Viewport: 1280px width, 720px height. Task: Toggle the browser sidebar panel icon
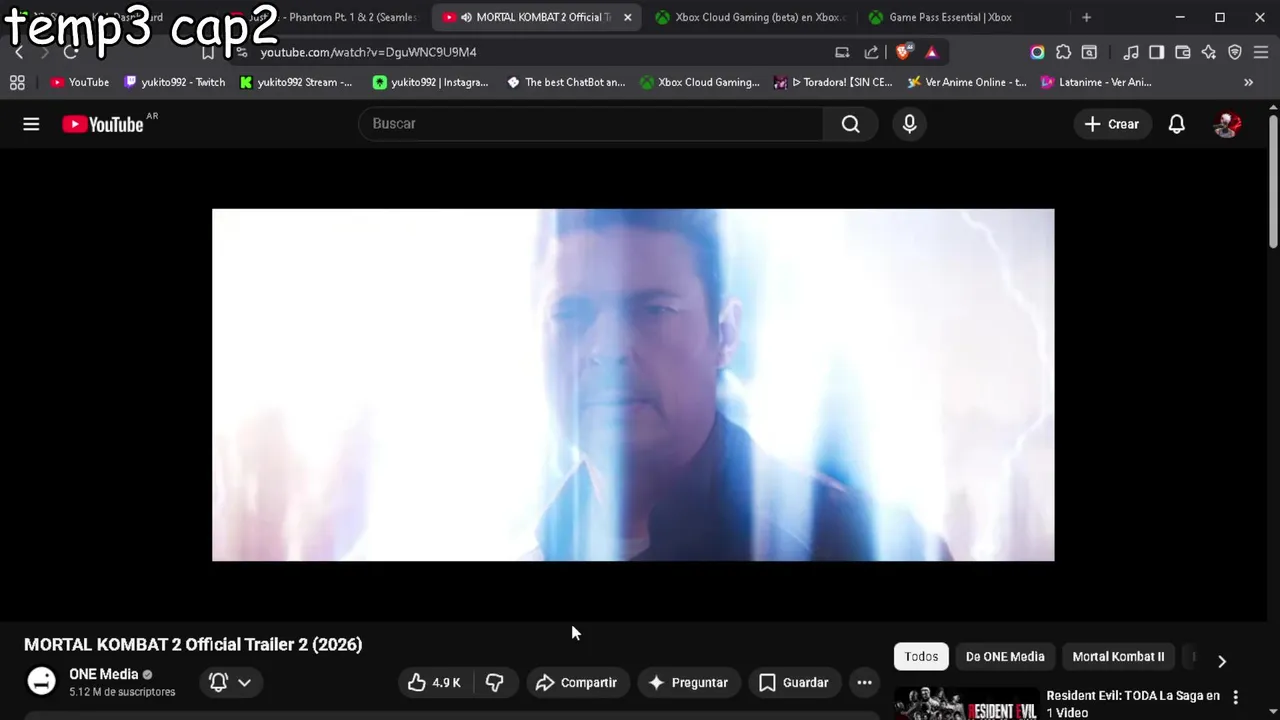[x=1156, y=52]
